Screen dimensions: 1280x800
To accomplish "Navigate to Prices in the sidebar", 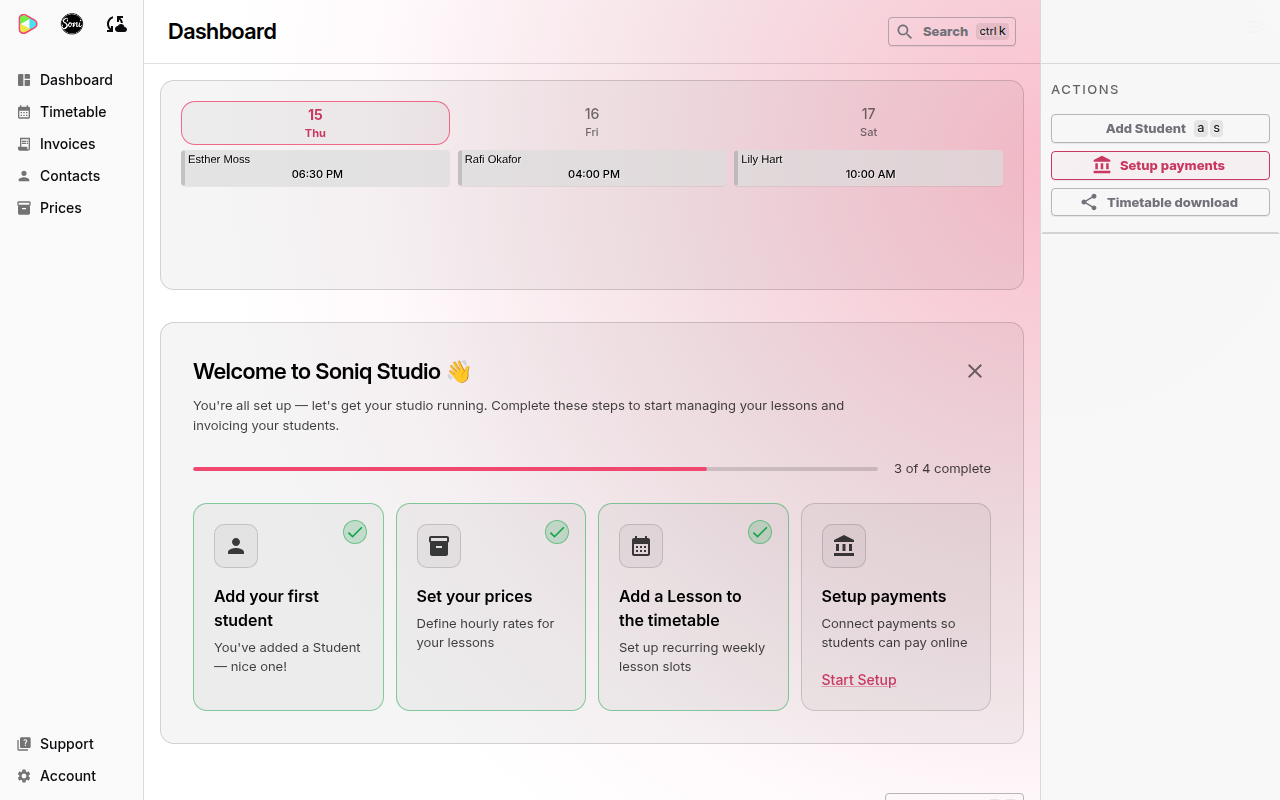I will [71, 208].
